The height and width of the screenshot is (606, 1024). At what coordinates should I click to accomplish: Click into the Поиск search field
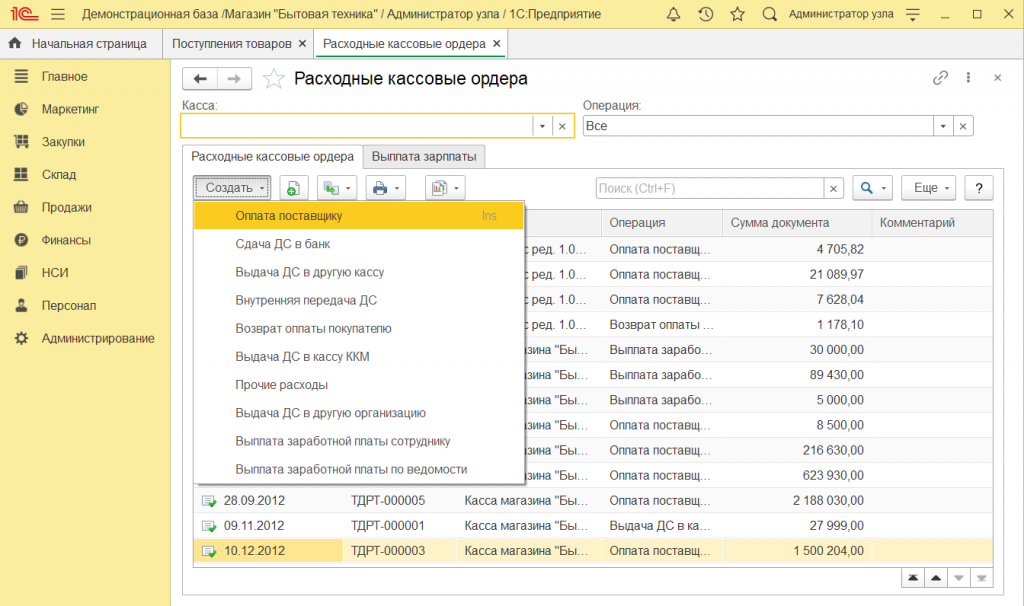tap(709, 188)
